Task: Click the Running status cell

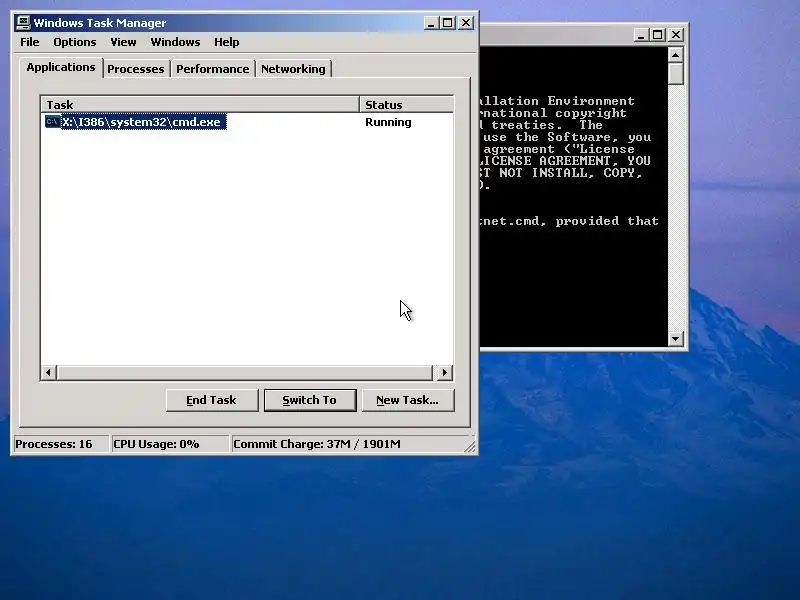Action: [x=388, y=122]
